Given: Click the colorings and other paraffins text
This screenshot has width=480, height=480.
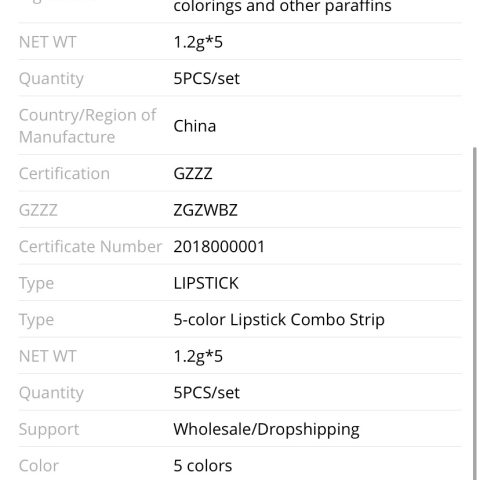Looking at the screenshot, I should pyautogui.click(x=282, y=7).
